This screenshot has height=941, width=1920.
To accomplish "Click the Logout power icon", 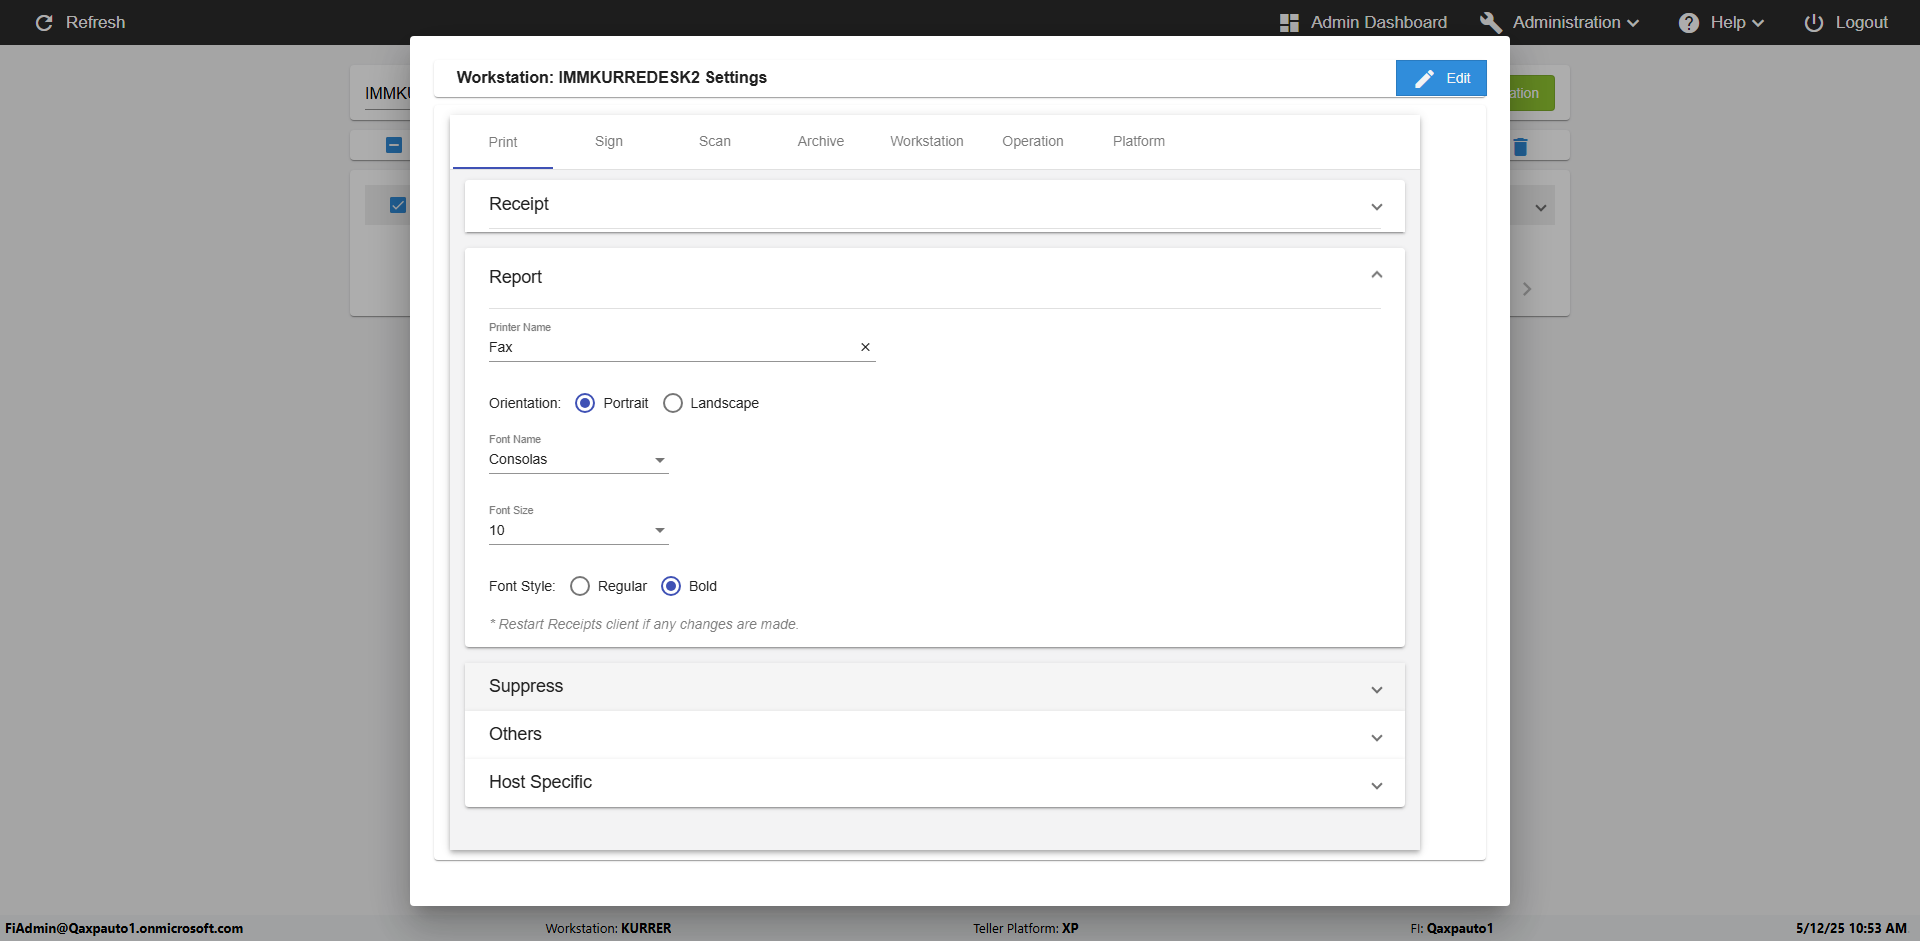I will (x=1813, y=22).
